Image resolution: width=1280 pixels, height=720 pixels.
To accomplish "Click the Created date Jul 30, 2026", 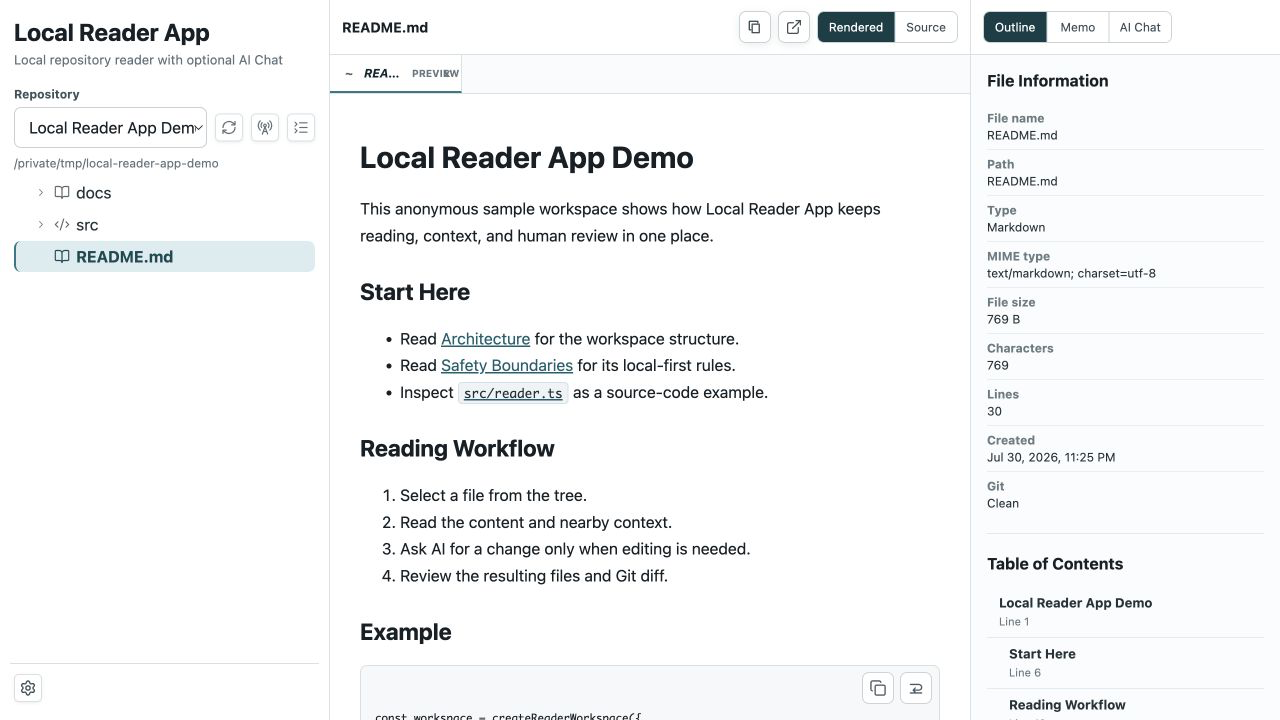I will (x=1051, y=457).
